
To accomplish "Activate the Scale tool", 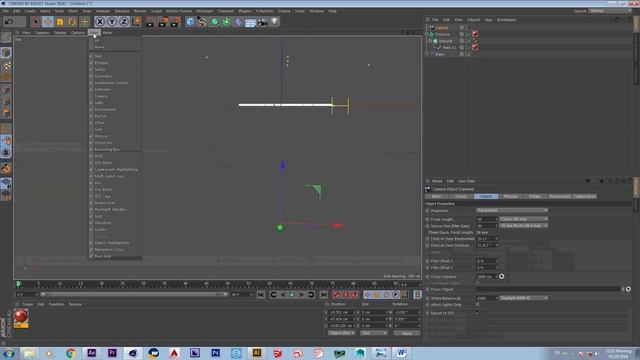I will click(60, 22).
